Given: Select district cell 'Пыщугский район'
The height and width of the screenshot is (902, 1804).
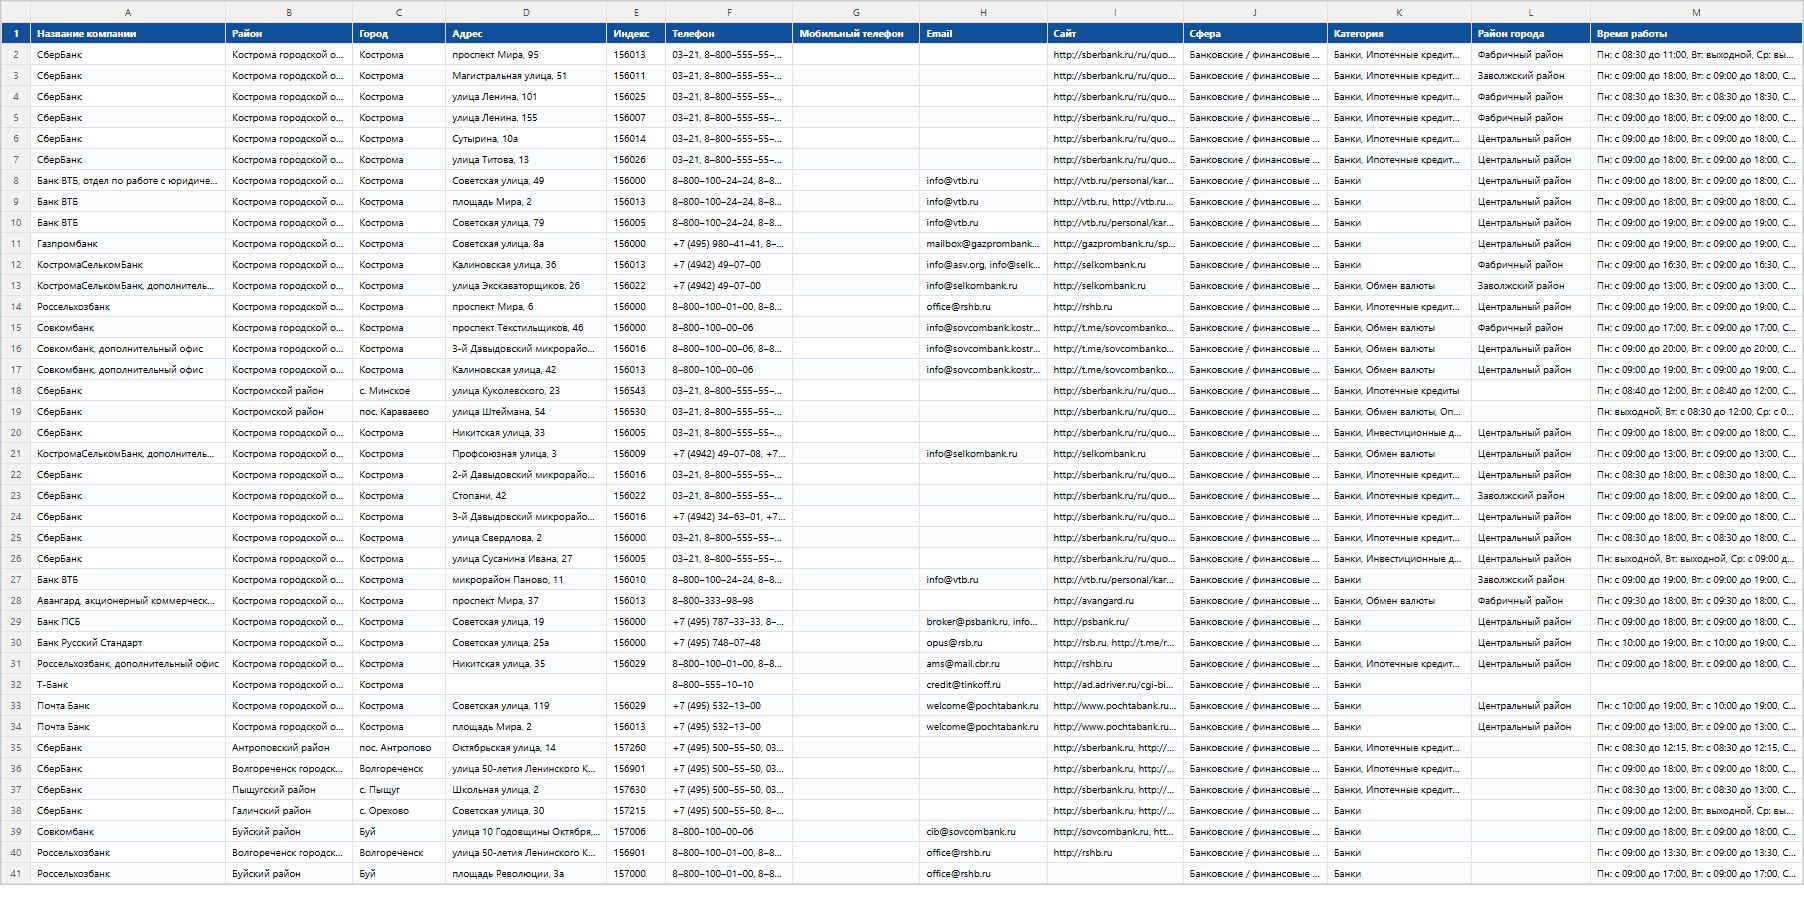Looking at the screenshot, I should [x=289, y=790].
